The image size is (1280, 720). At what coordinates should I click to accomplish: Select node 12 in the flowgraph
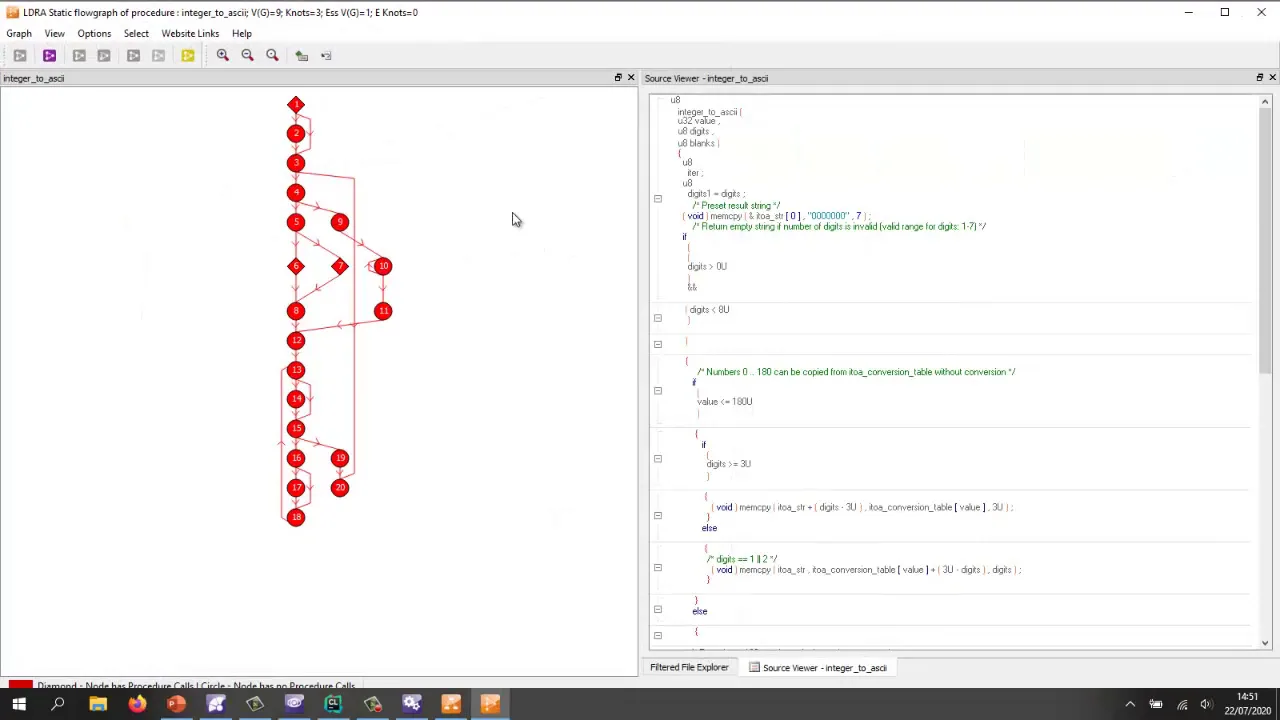(x=295, y=340)
